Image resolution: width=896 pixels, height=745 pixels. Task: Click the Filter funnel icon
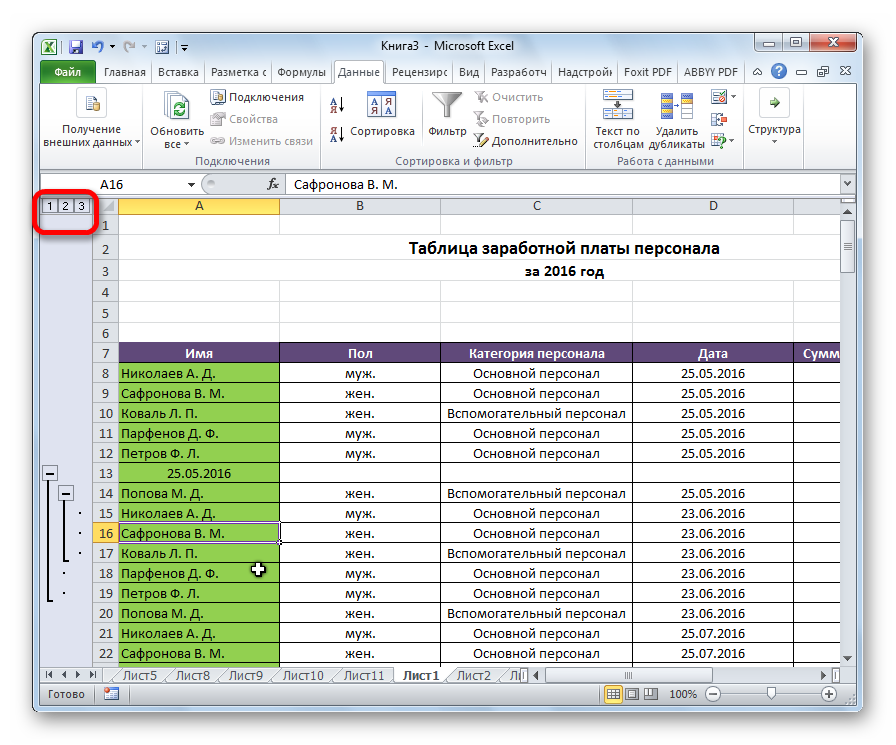click(x=446, y=105)
